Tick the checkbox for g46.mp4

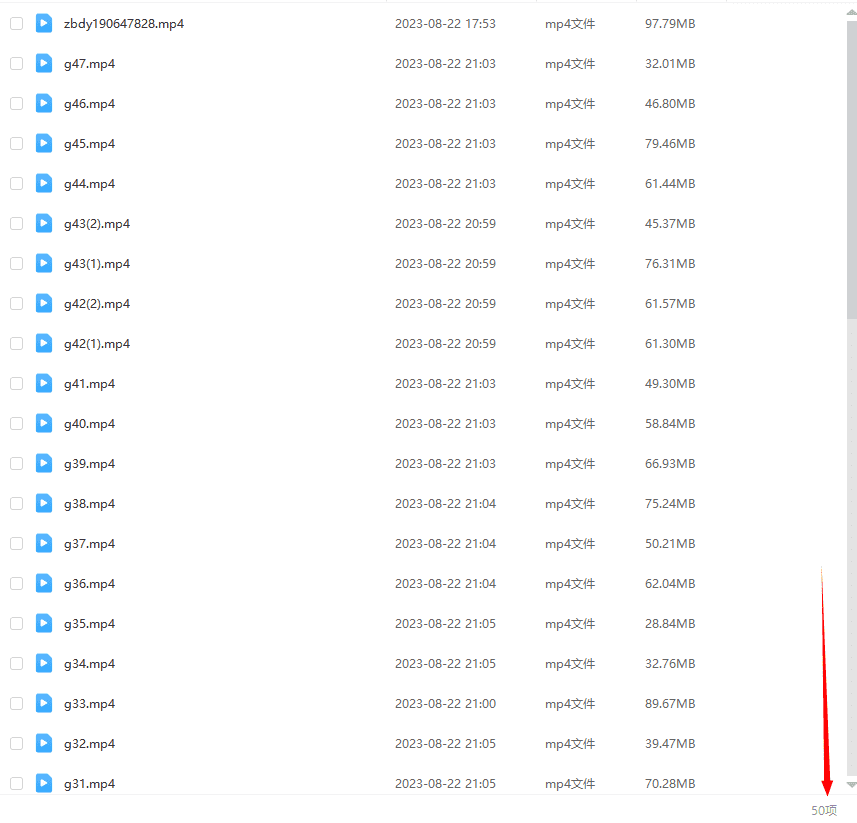[16, 103]
